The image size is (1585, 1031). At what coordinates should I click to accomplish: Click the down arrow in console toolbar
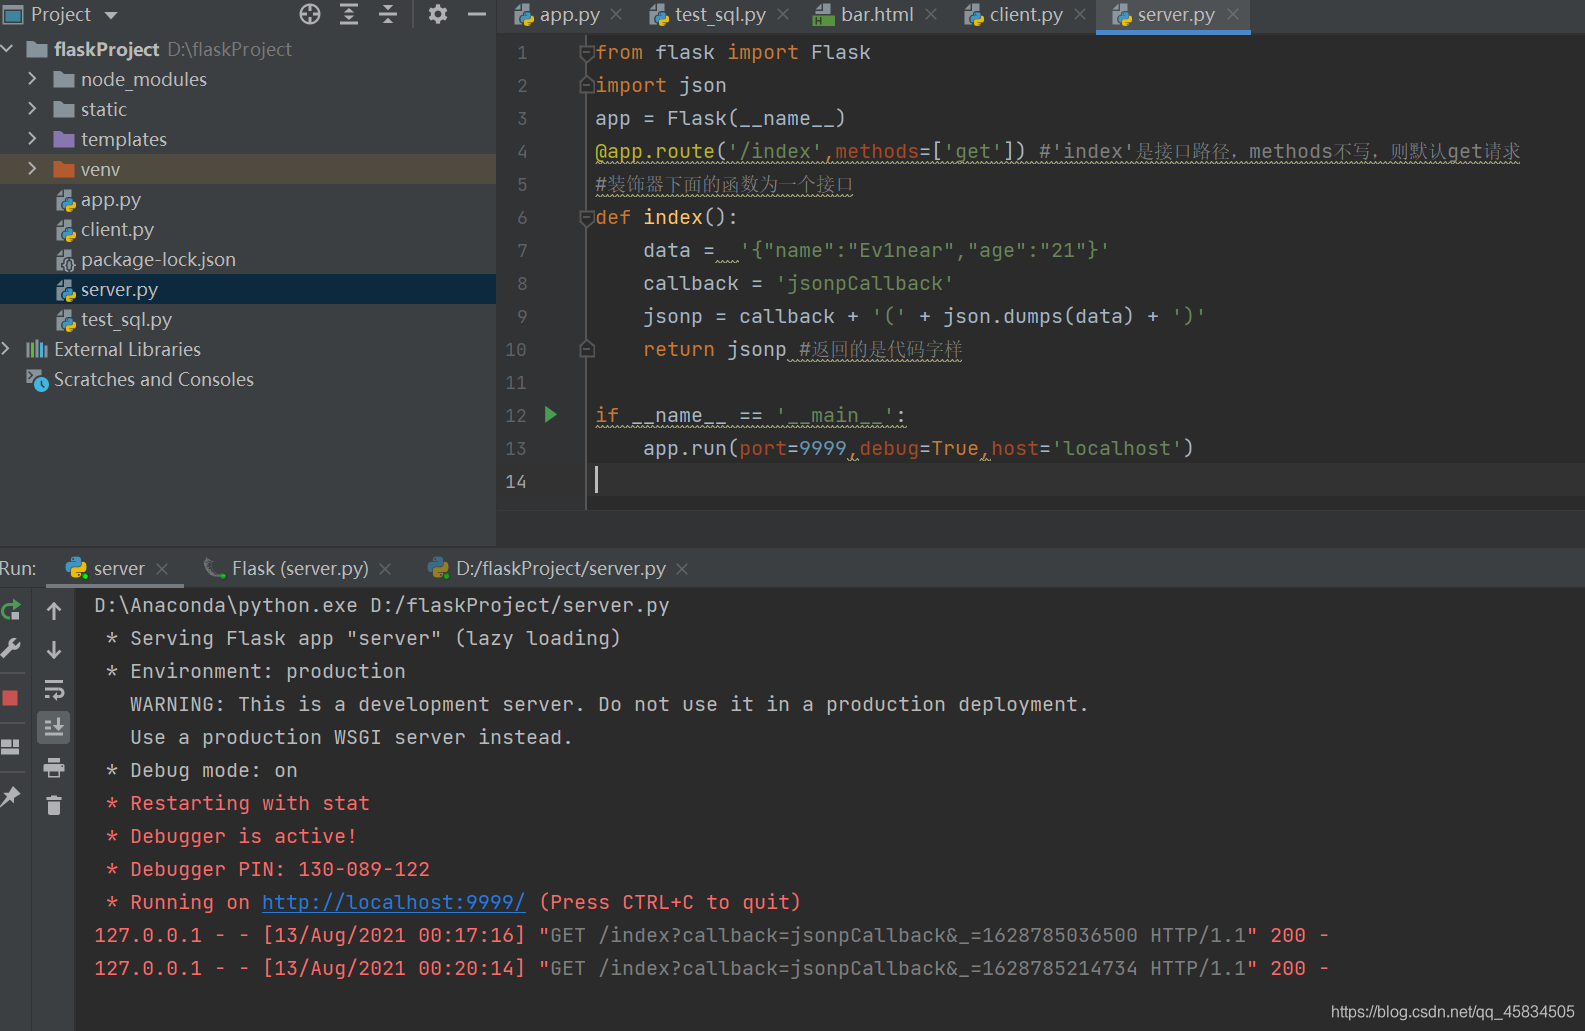click(x=54, y=650)
